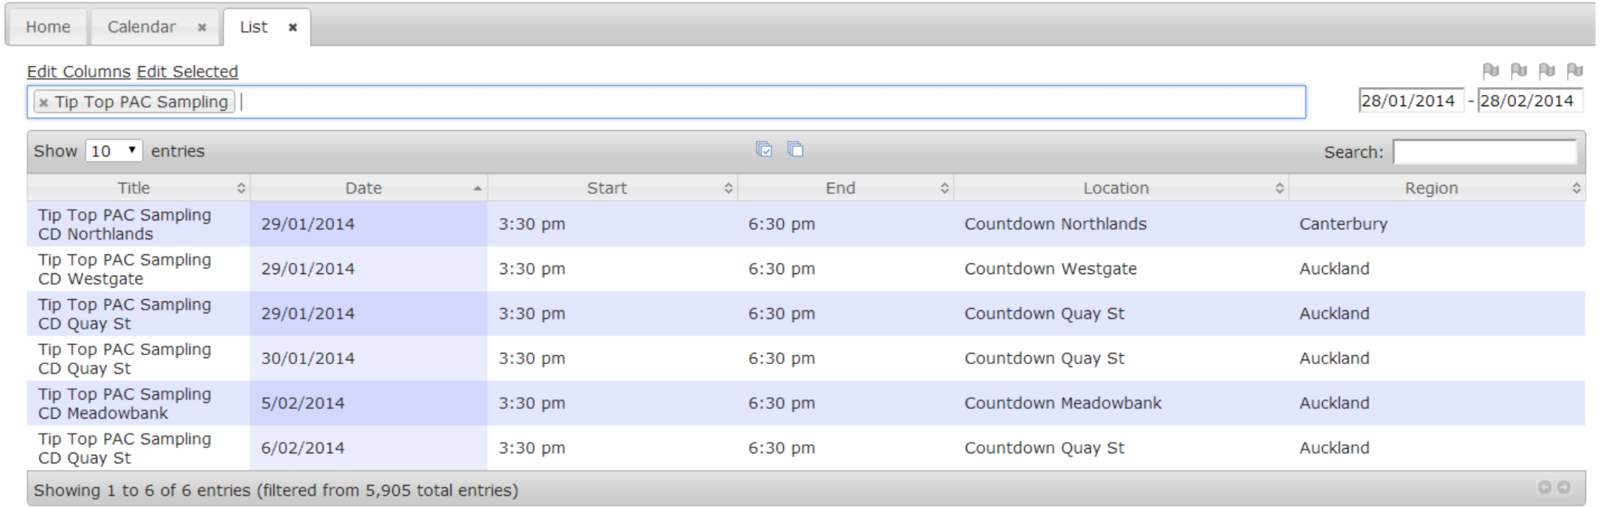Screen dimensions: 1600x507
Task: Click the leftmost flag icon above the dates
Action: [x=1491, y=70]
